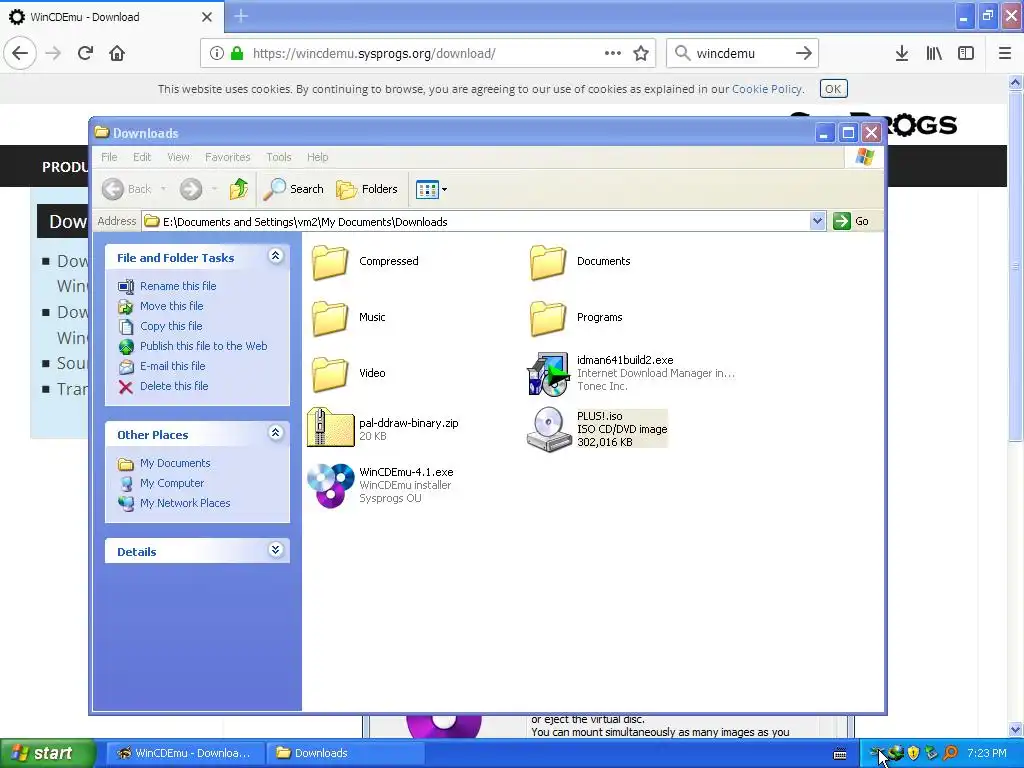Viewport: 1024px width, 768px height.
Task: Select the pal-ddraw-binary.zip archive icon
Action: 330,428
